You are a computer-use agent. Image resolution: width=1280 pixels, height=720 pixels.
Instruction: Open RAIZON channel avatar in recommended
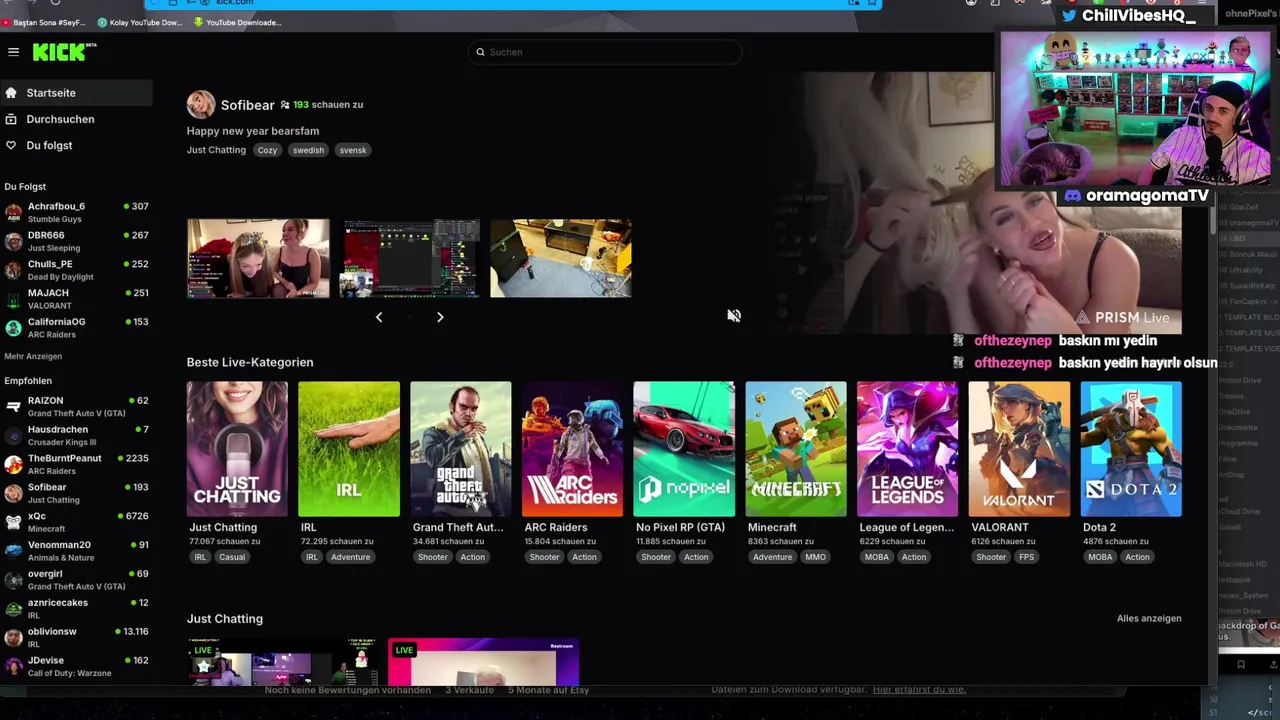point(13,406)
